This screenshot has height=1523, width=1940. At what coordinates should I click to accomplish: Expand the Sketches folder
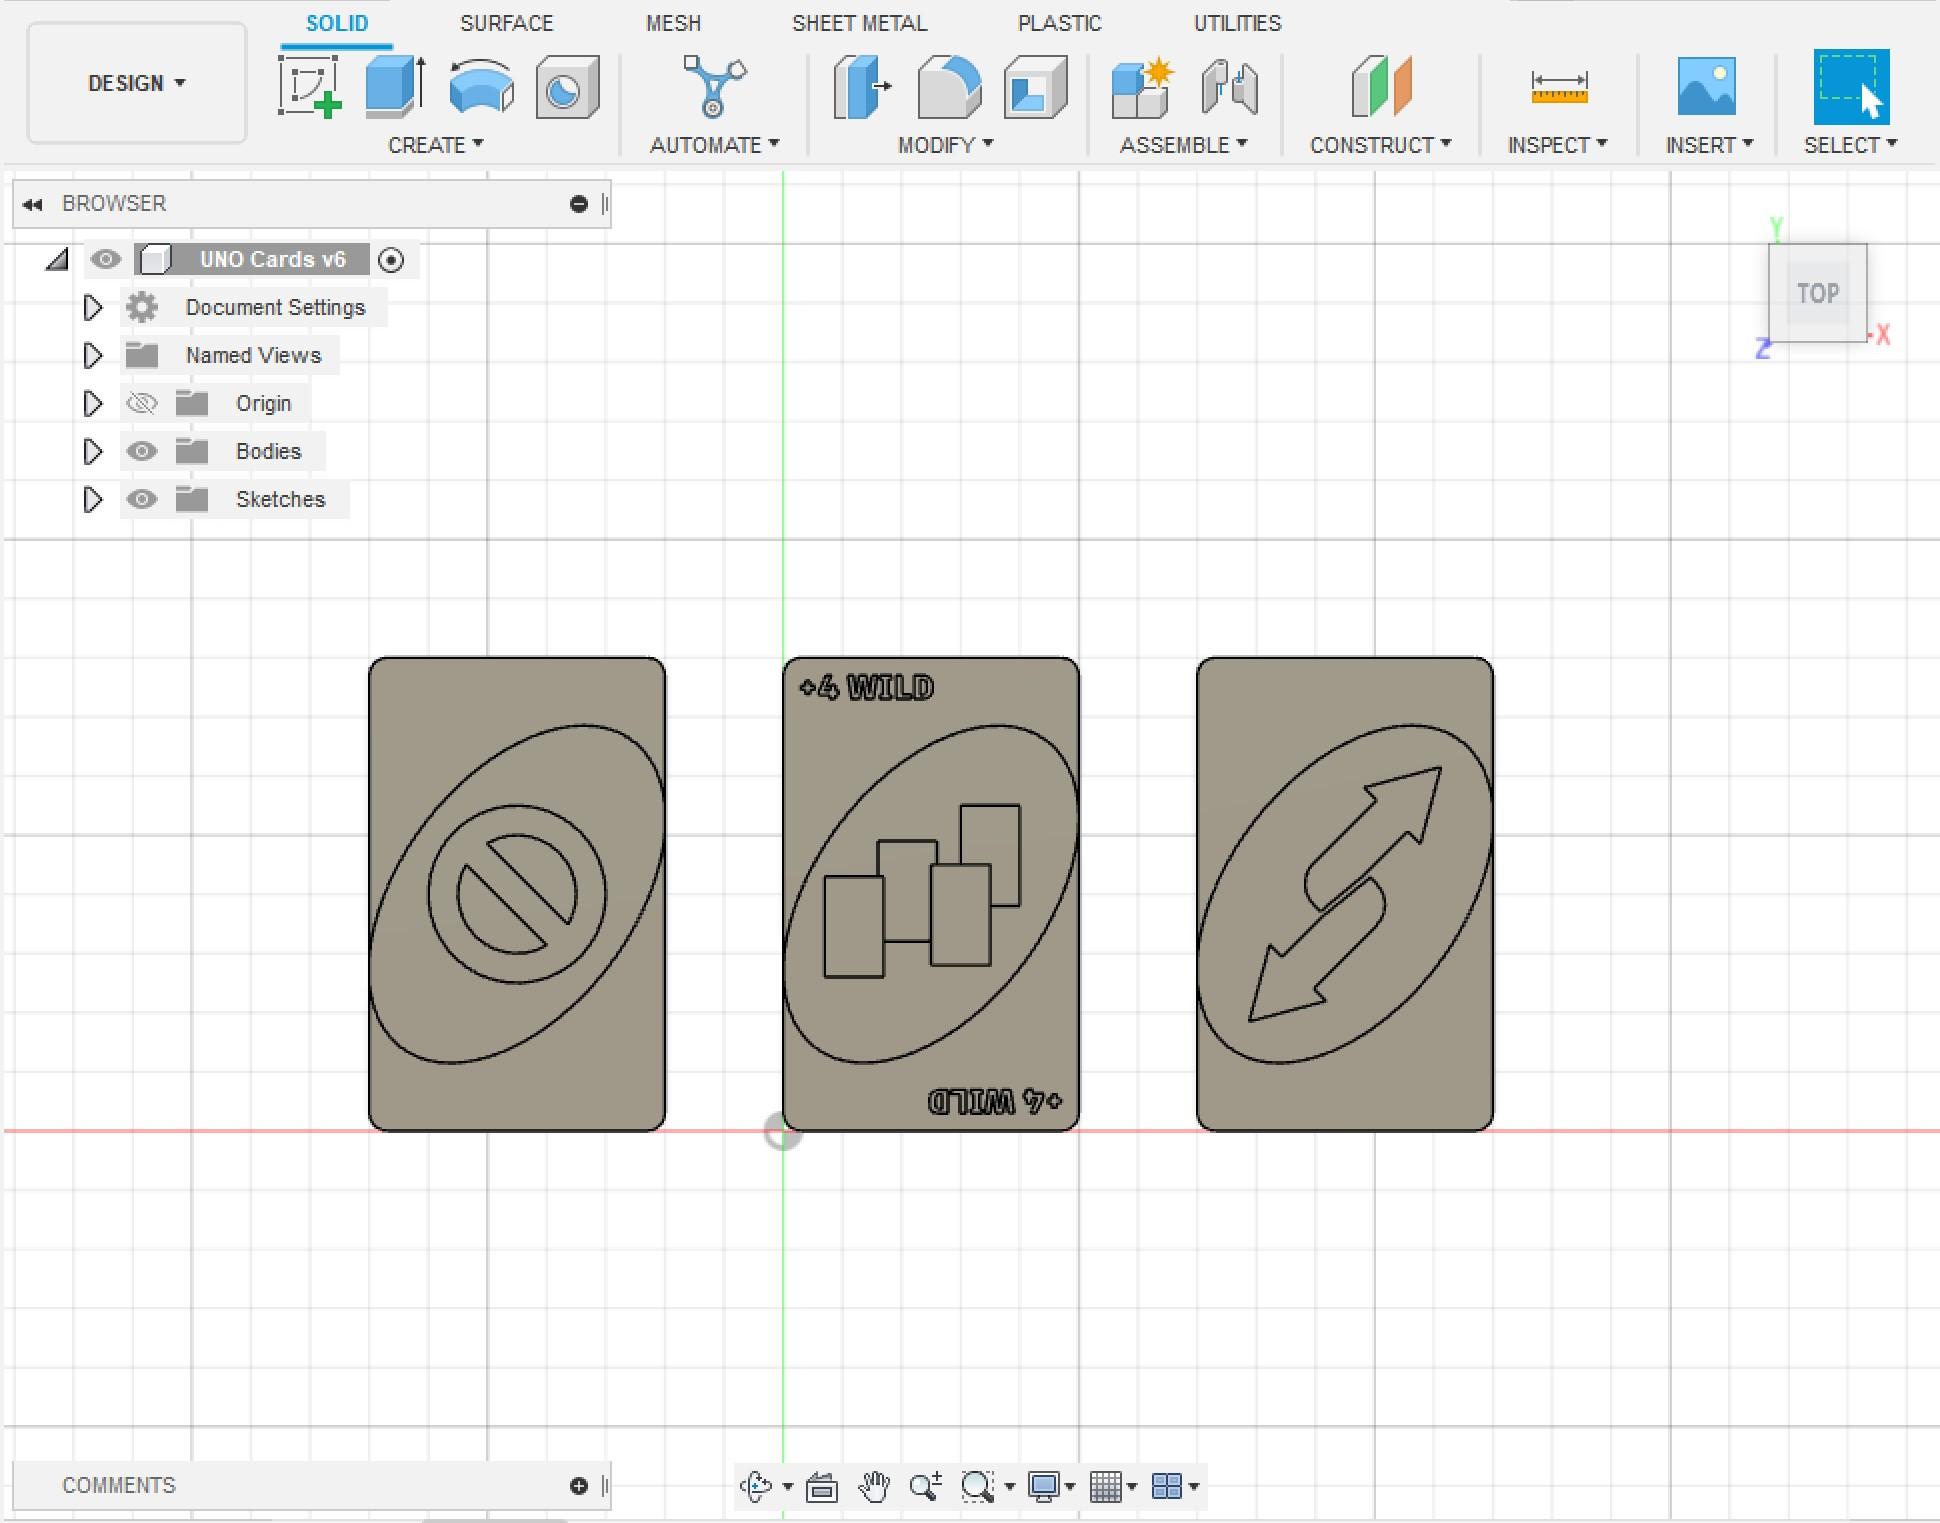click(93, 499)
